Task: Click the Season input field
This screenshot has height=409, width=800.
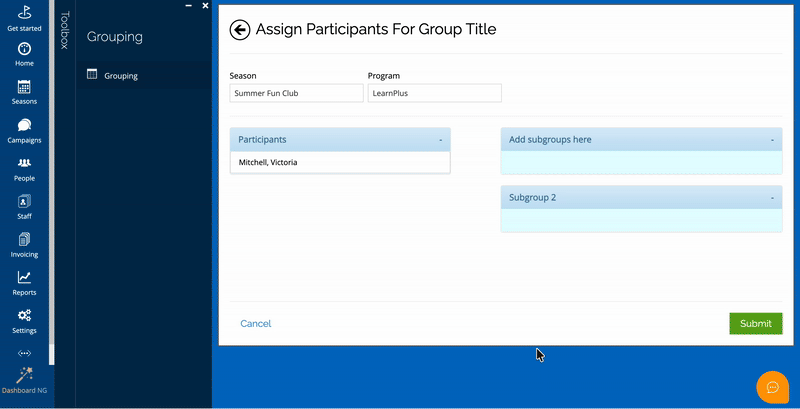Action: pos(296,93)
